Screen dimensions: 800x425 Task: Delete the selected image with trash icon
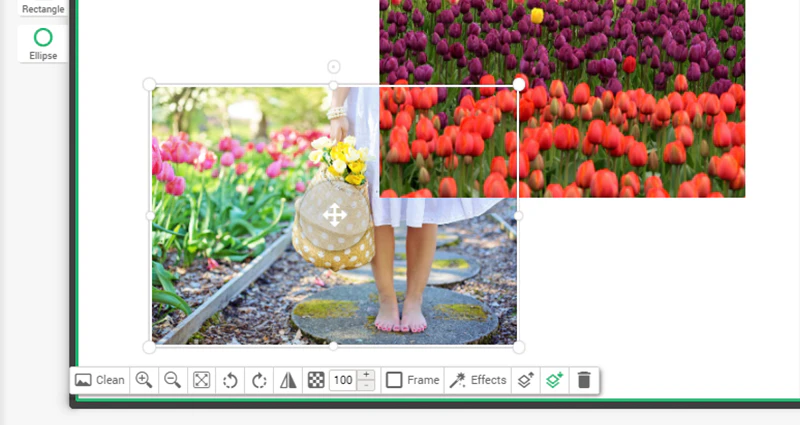click(584, 380)
